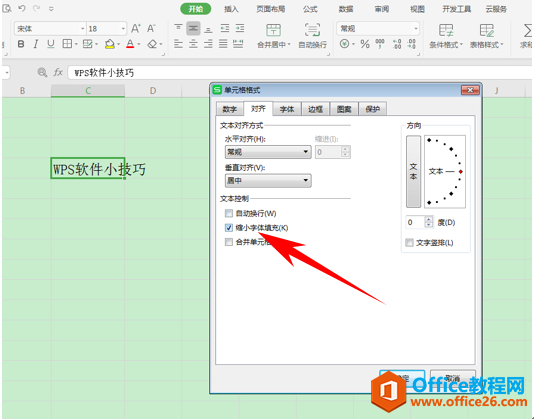The height and width of the screenshot is (419, 534).
Task: Click the decrease indent icon
Action: click(225, 29)
